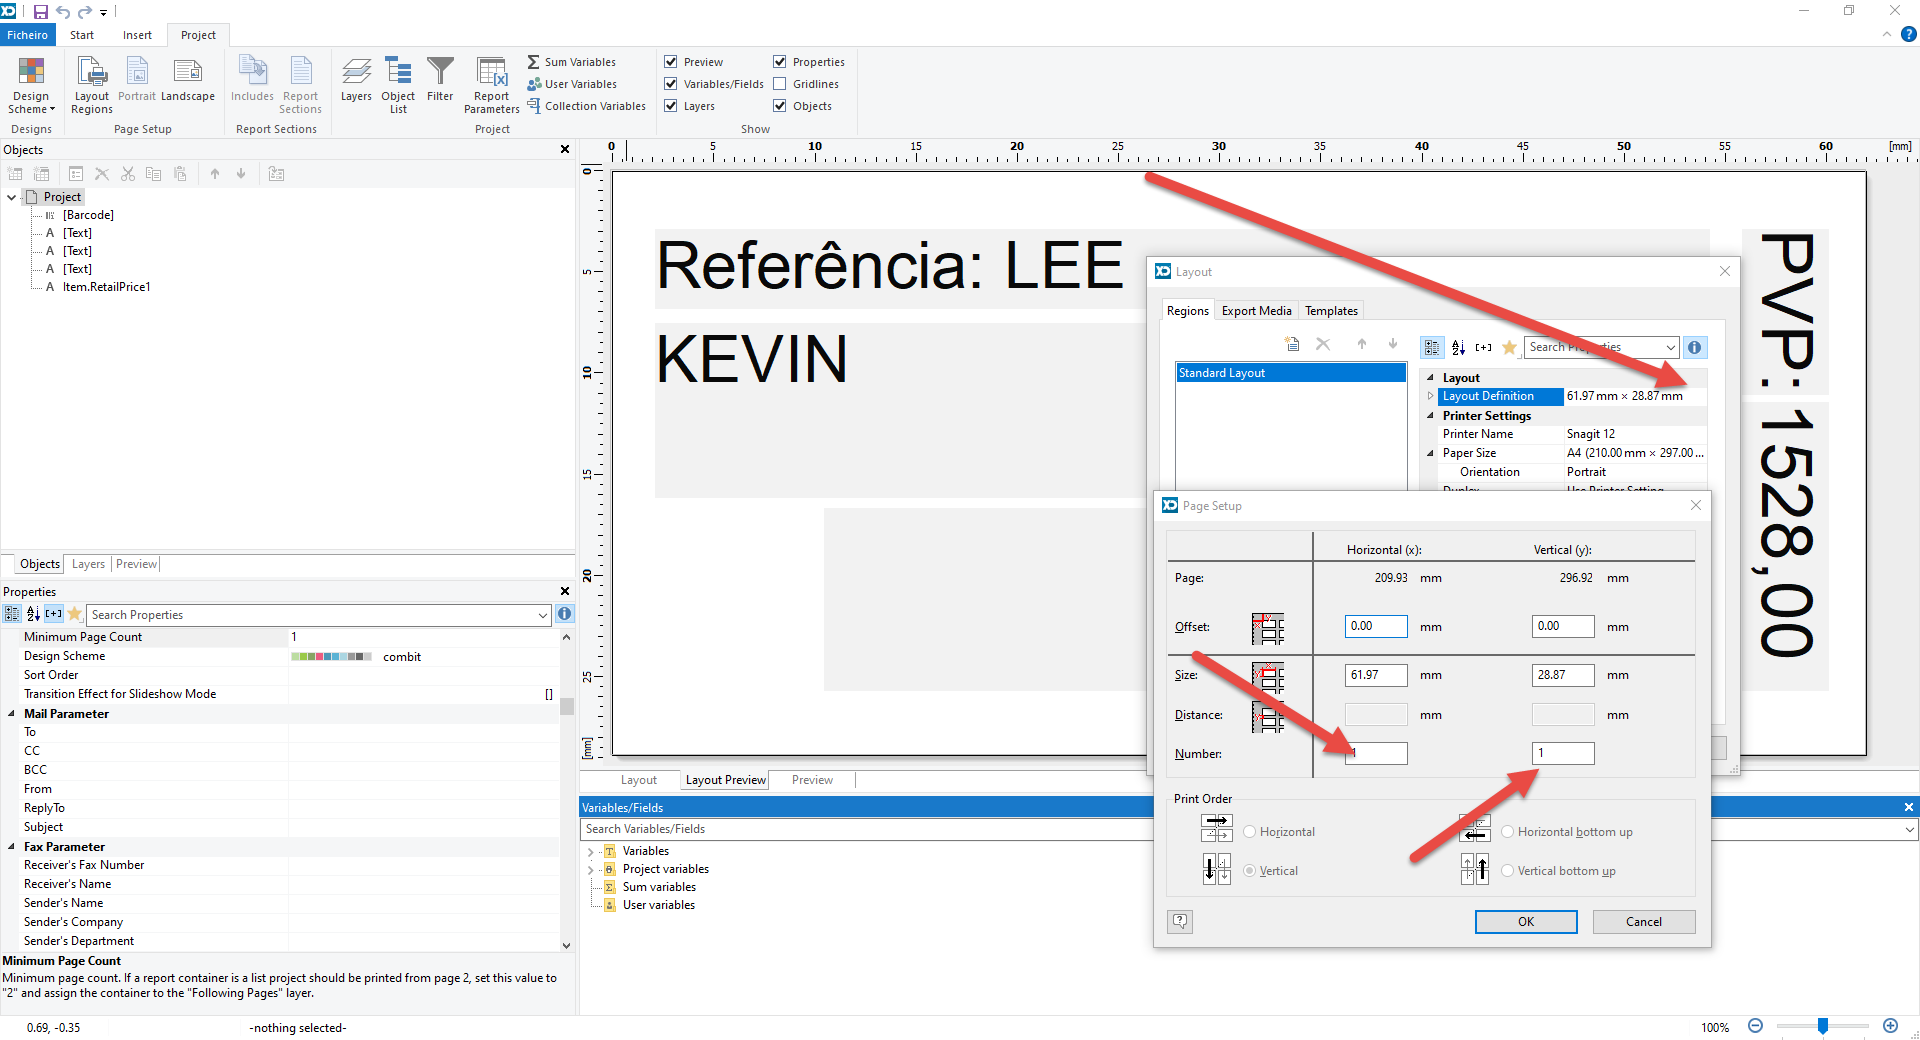The width and height of the screenshot is (1920, 1040).
Task: Click OK in Page Setup dialog
Action: click(1525, 922)
